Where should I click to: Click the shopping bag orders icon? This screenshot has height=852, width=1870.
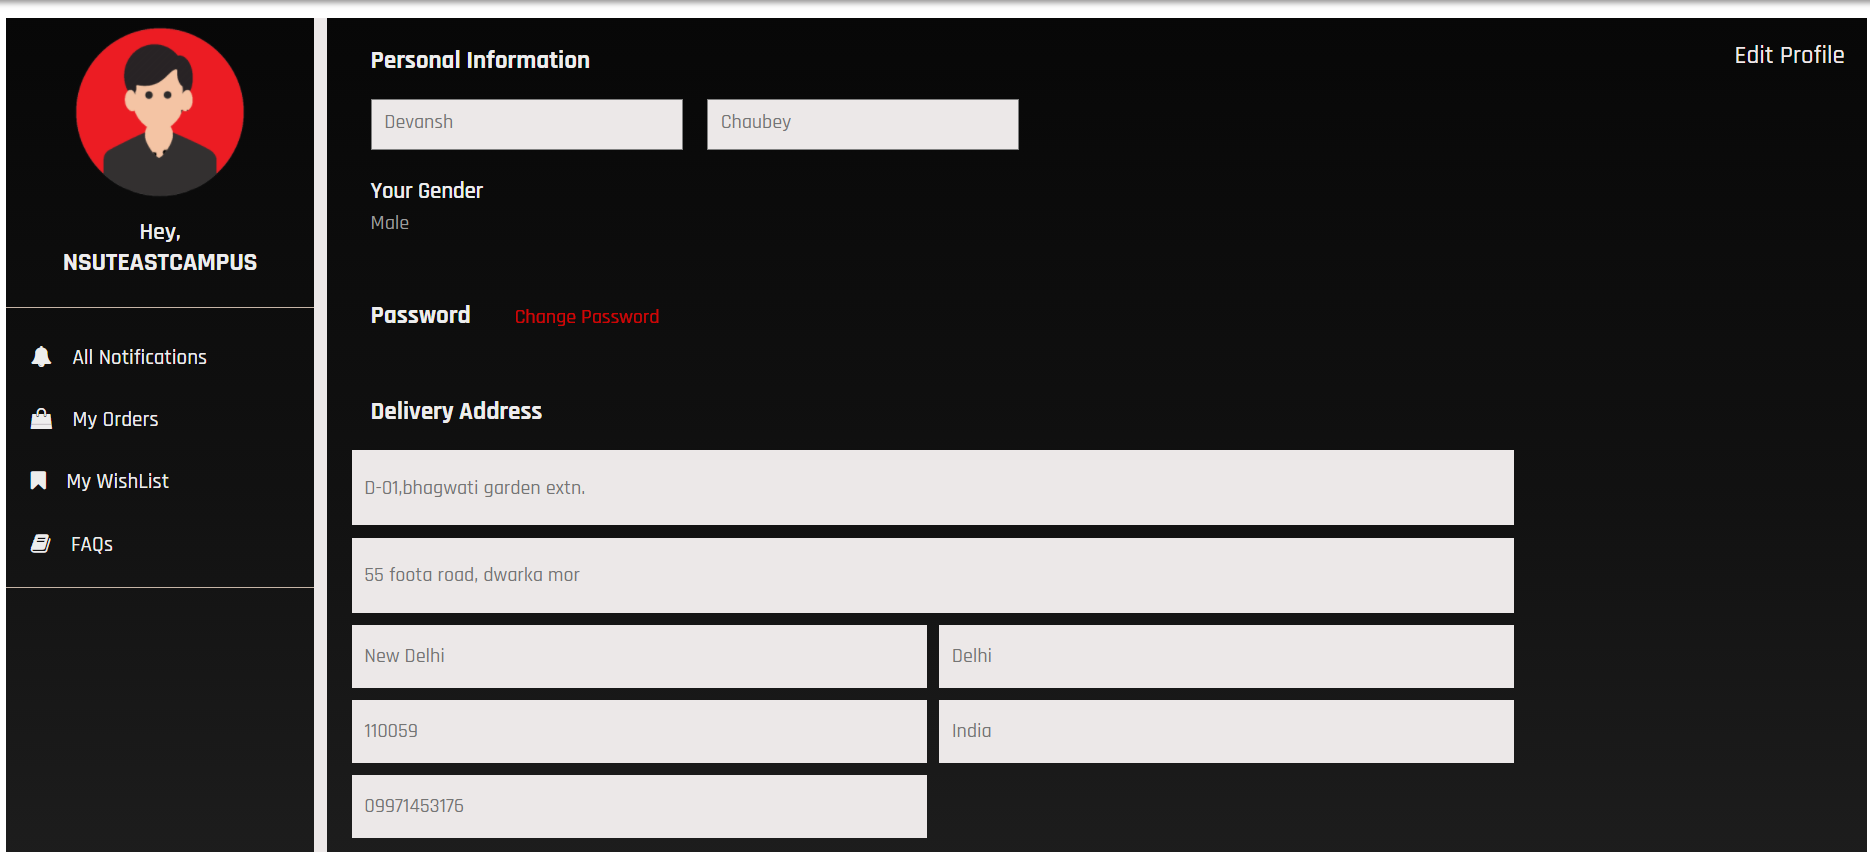click(x=41, y=419)
